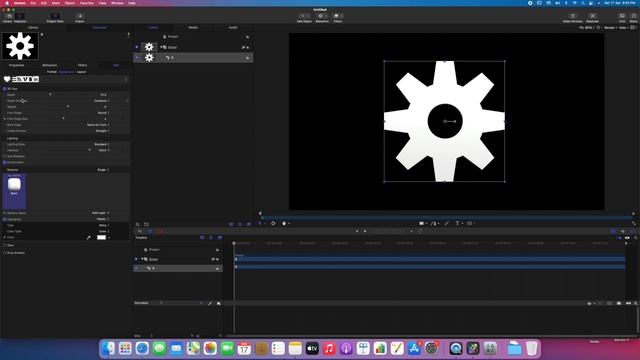Image resolution: width=640 pixels, height=360 pixels.
Task: Click the white Color swatch
Action: tap(101, 237)
